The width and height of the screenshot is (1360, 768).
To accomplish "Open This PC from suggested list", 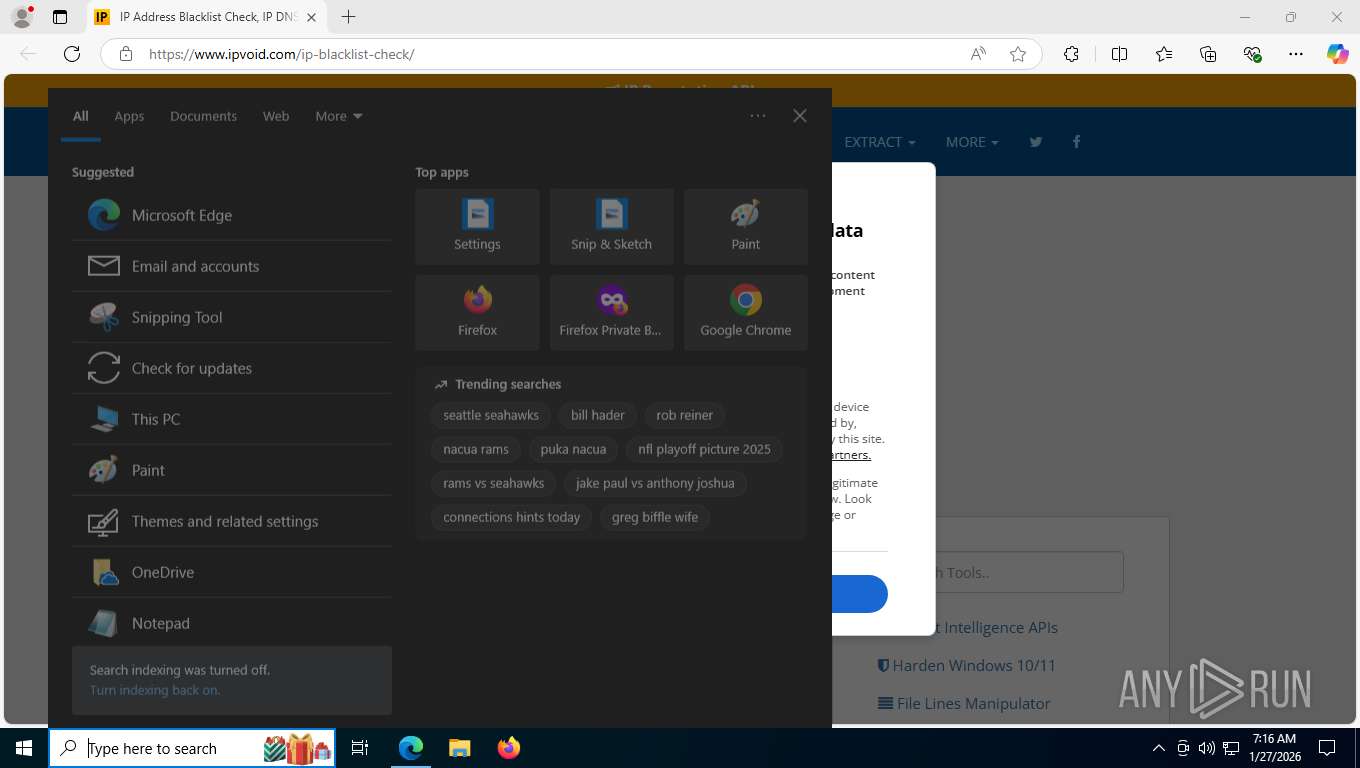I will [x=232, y=419].
